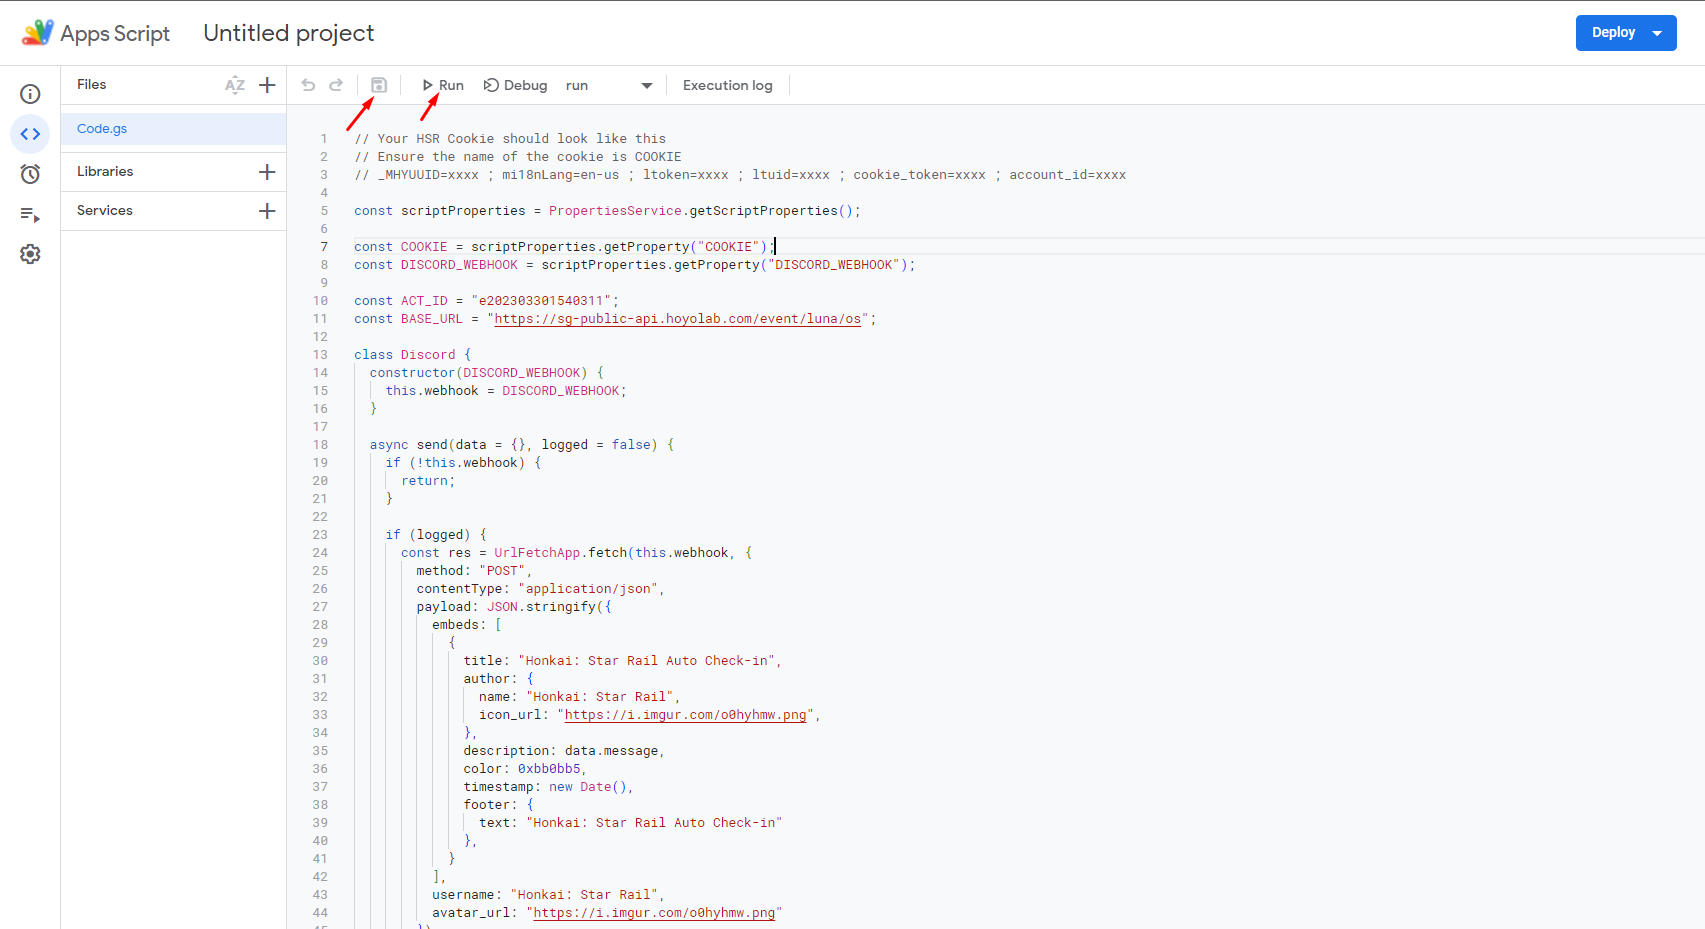The image size is (1705, 929).
Task: Open the Triggers panel
Action: point(30,173)
